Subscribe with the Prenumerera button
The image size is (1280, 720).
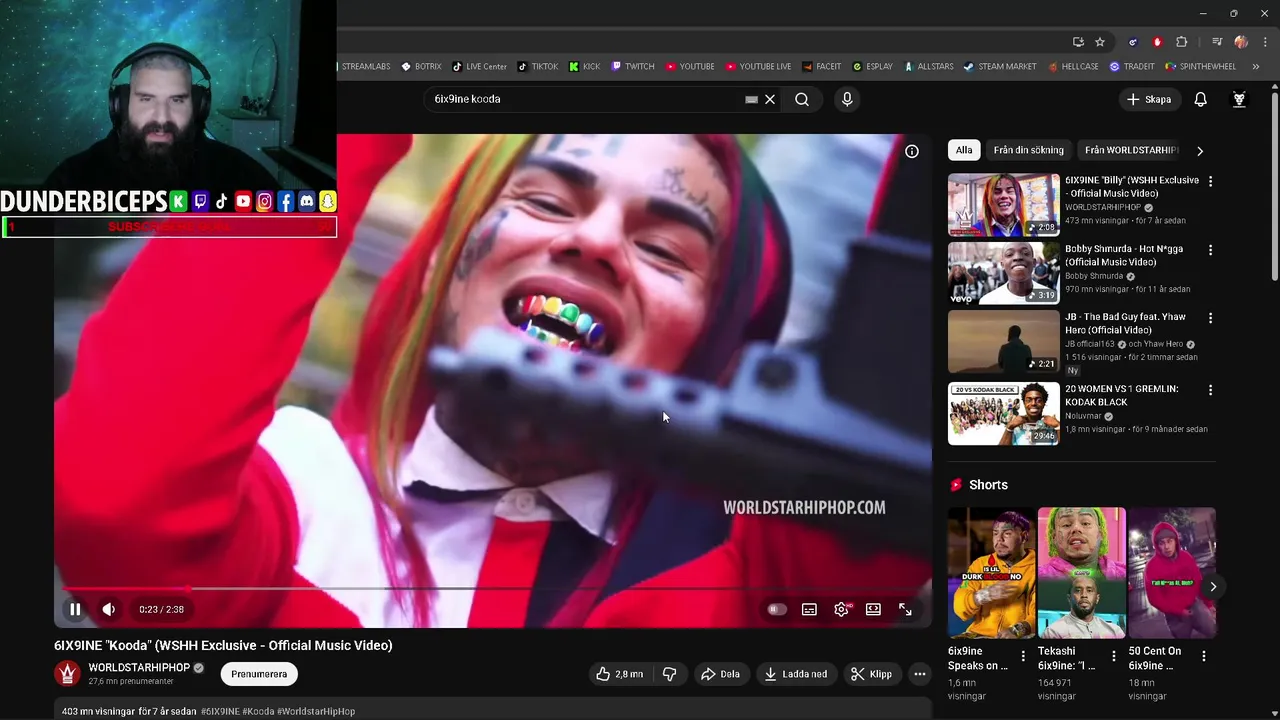259,674
